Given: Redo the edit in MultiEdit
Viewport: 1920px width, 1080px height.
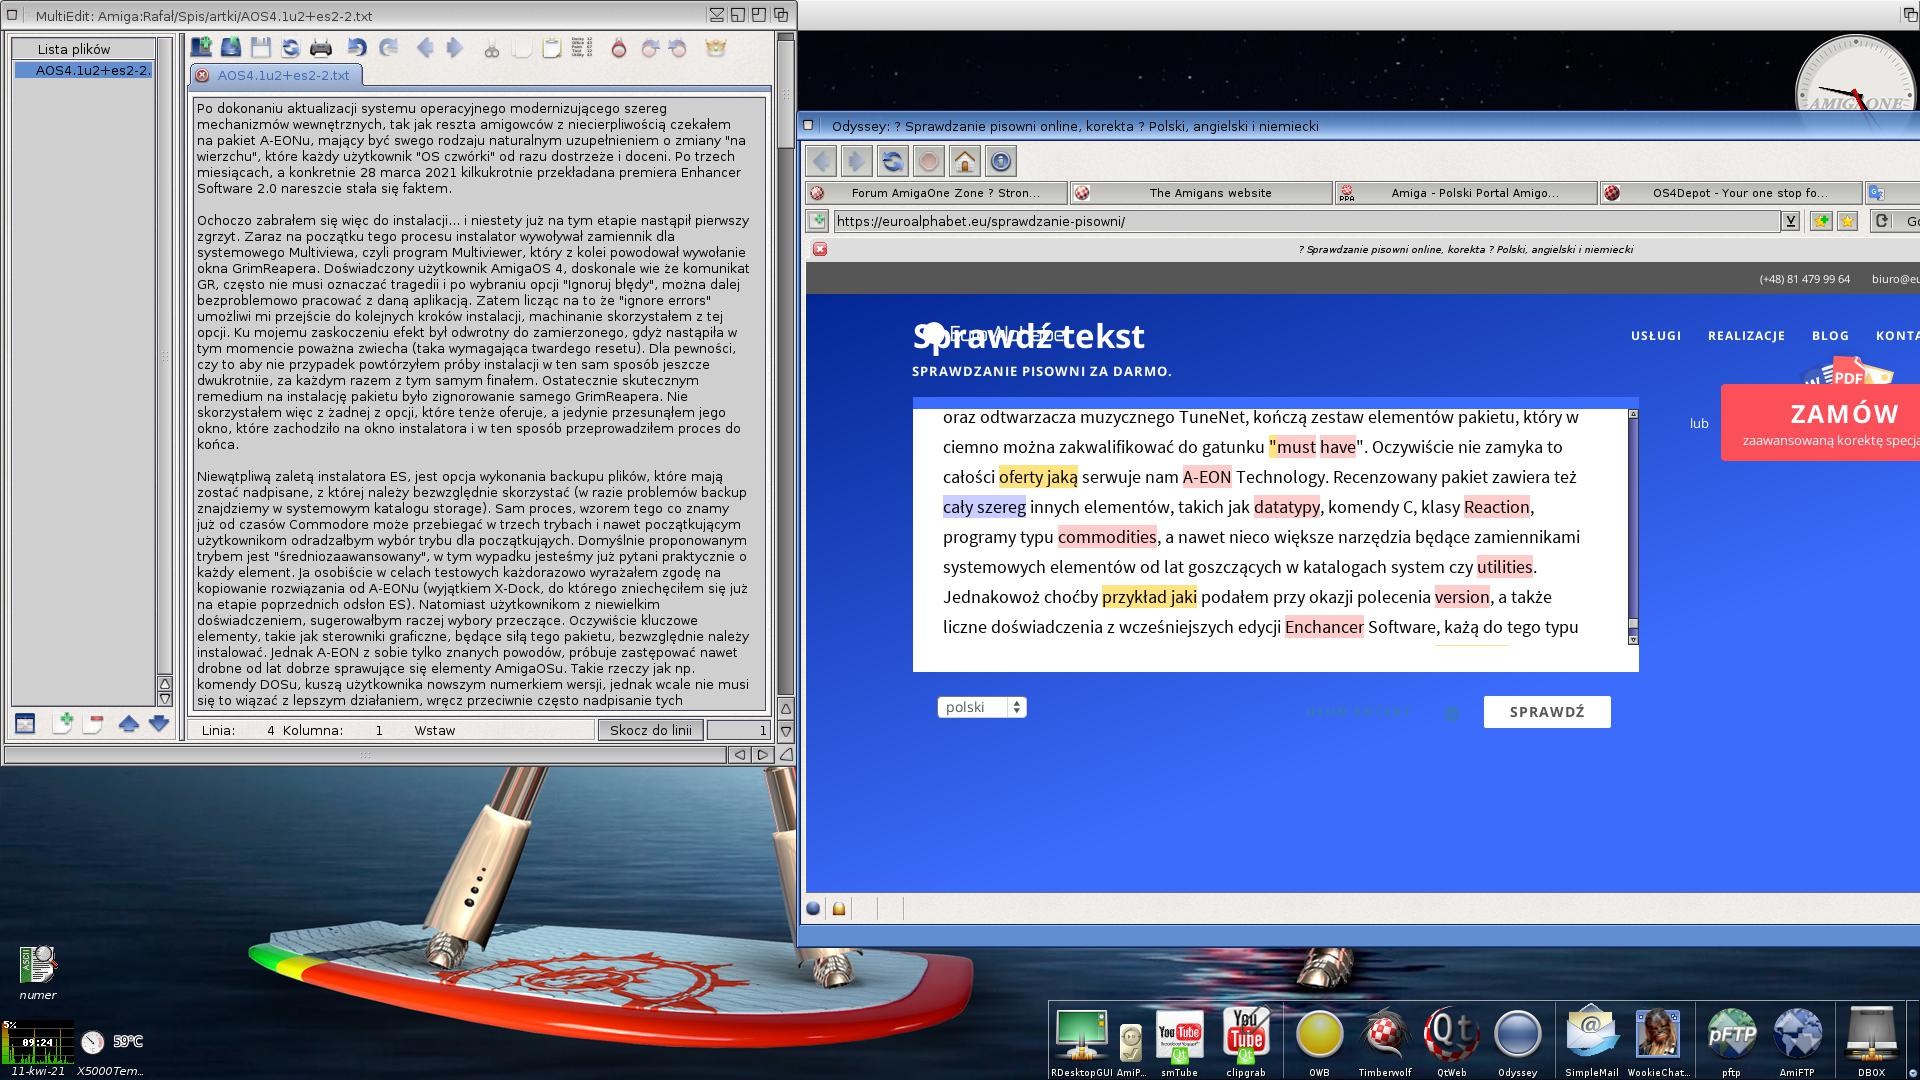Looking at the screenshot, I should coord(389,47).
